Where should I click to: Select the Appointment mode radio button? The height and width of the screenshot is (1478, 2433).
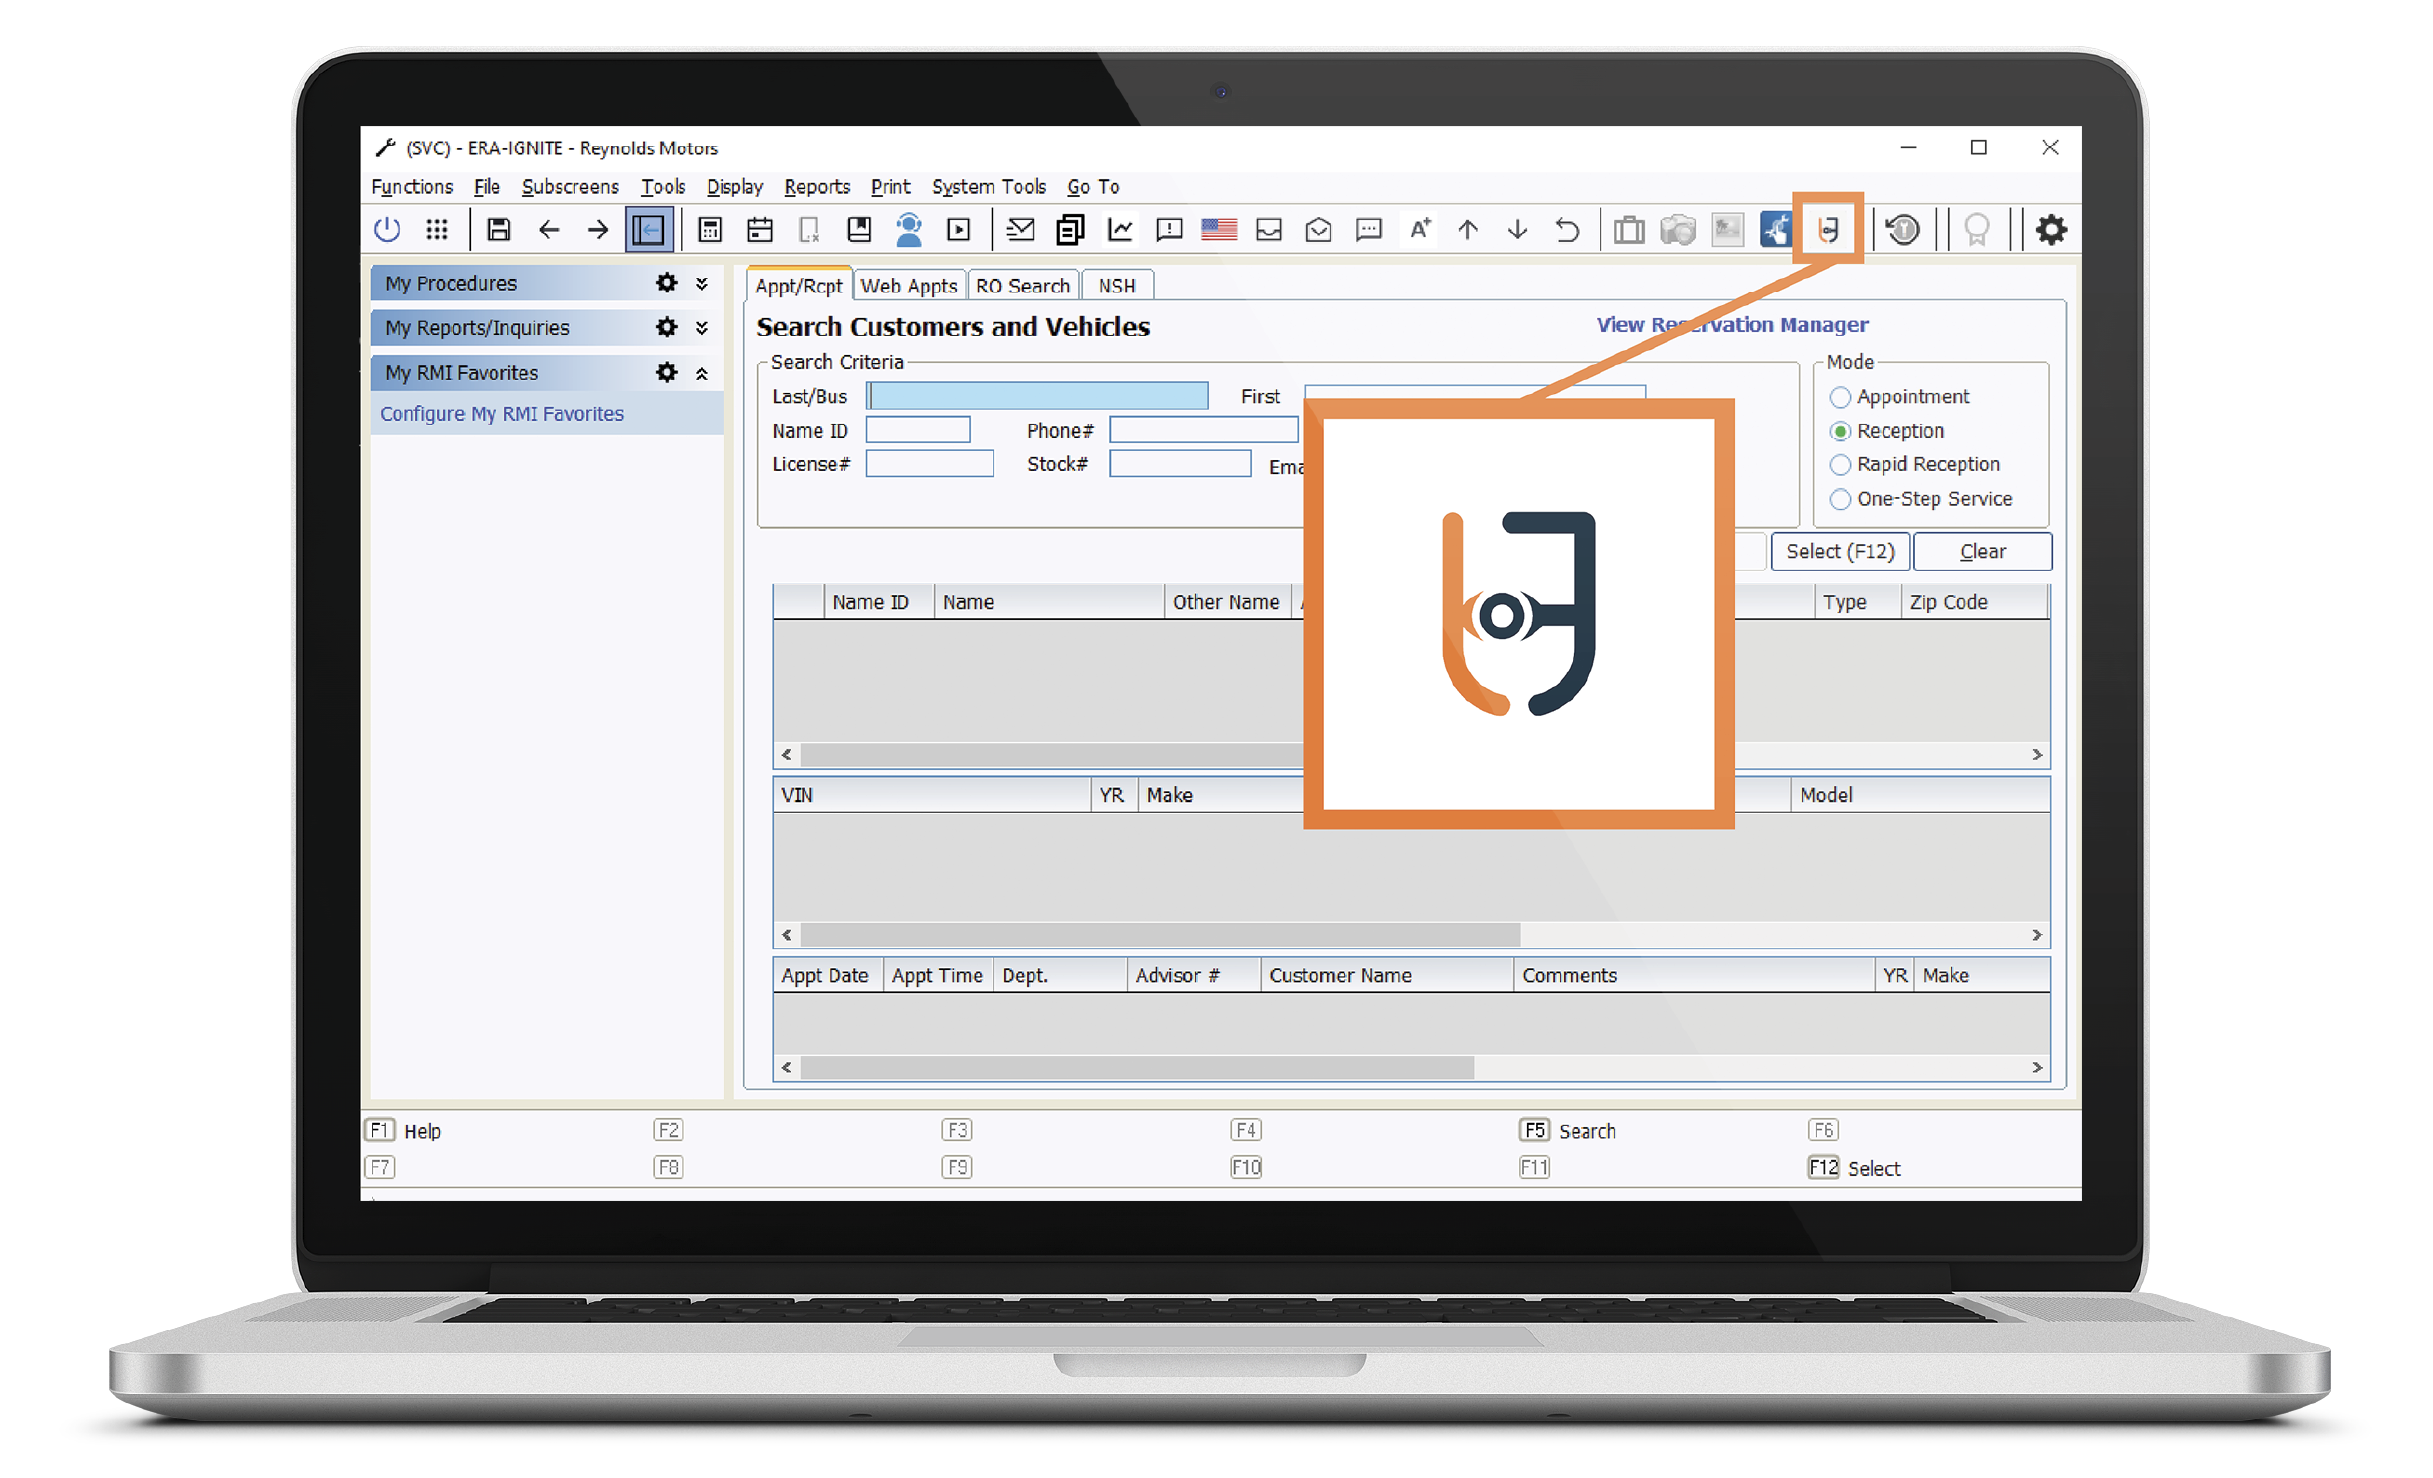[1839, 397]
